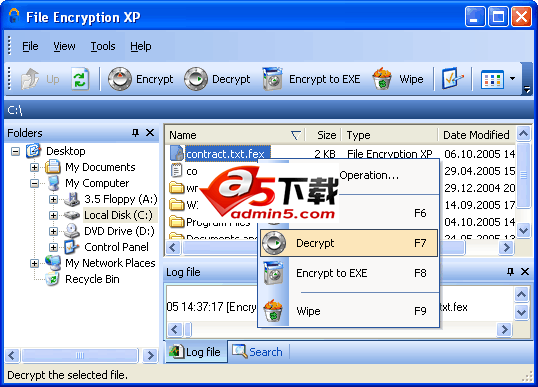This screenshot has width=538, height=387.
Task: Click the Program Files folder icon
Action: [177, 222]
